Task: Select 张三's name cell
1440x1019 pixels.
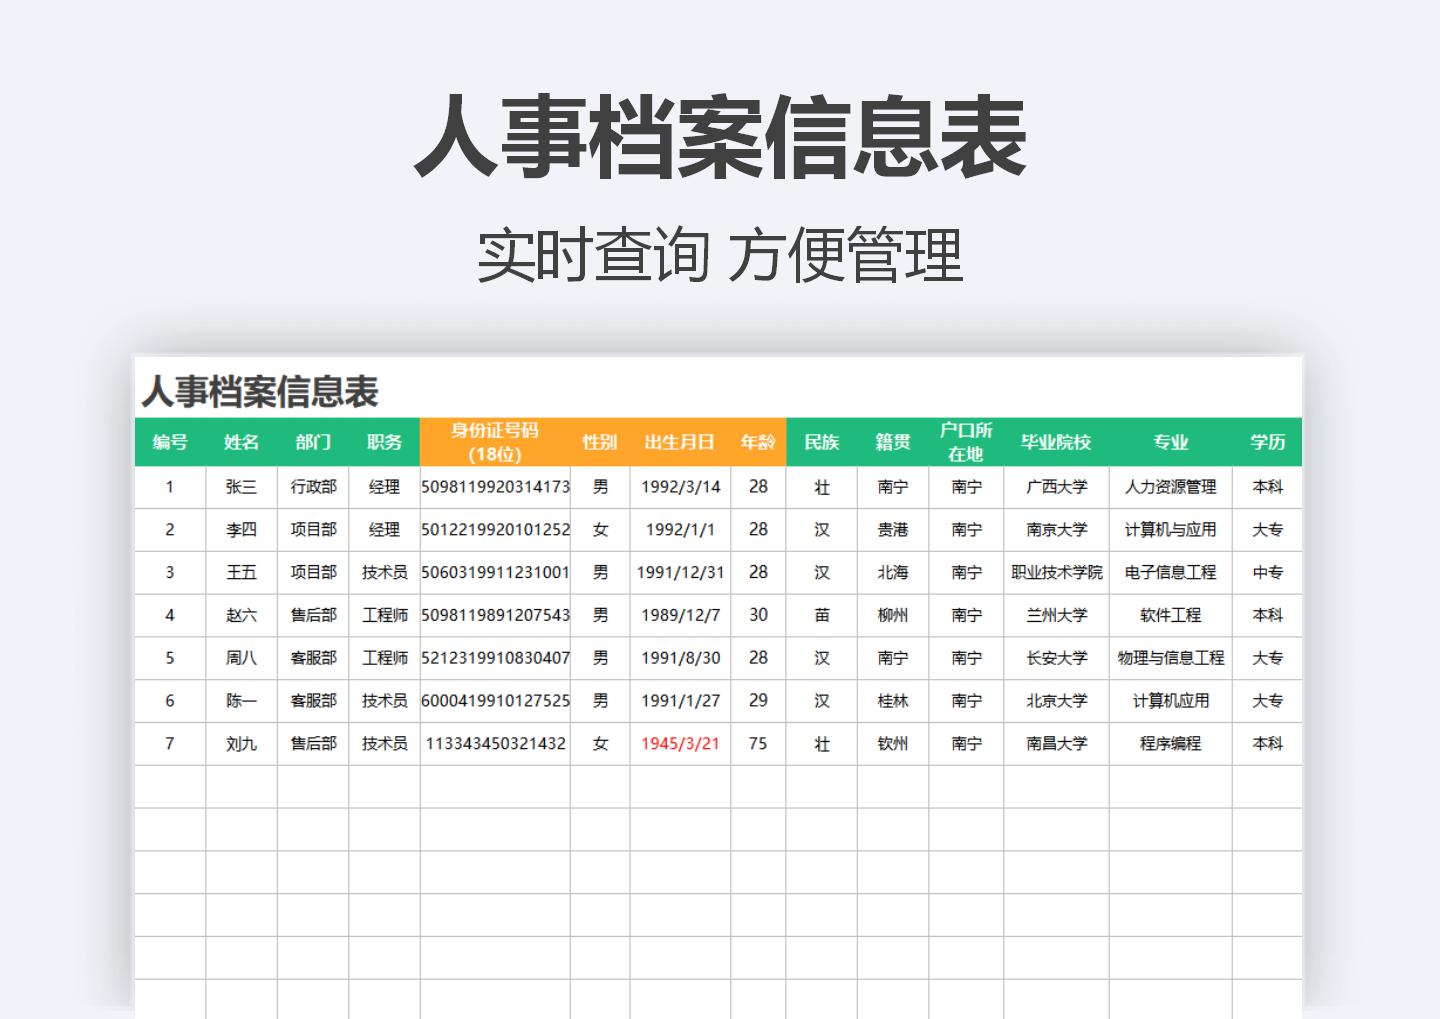Action: tap(240, 488)
